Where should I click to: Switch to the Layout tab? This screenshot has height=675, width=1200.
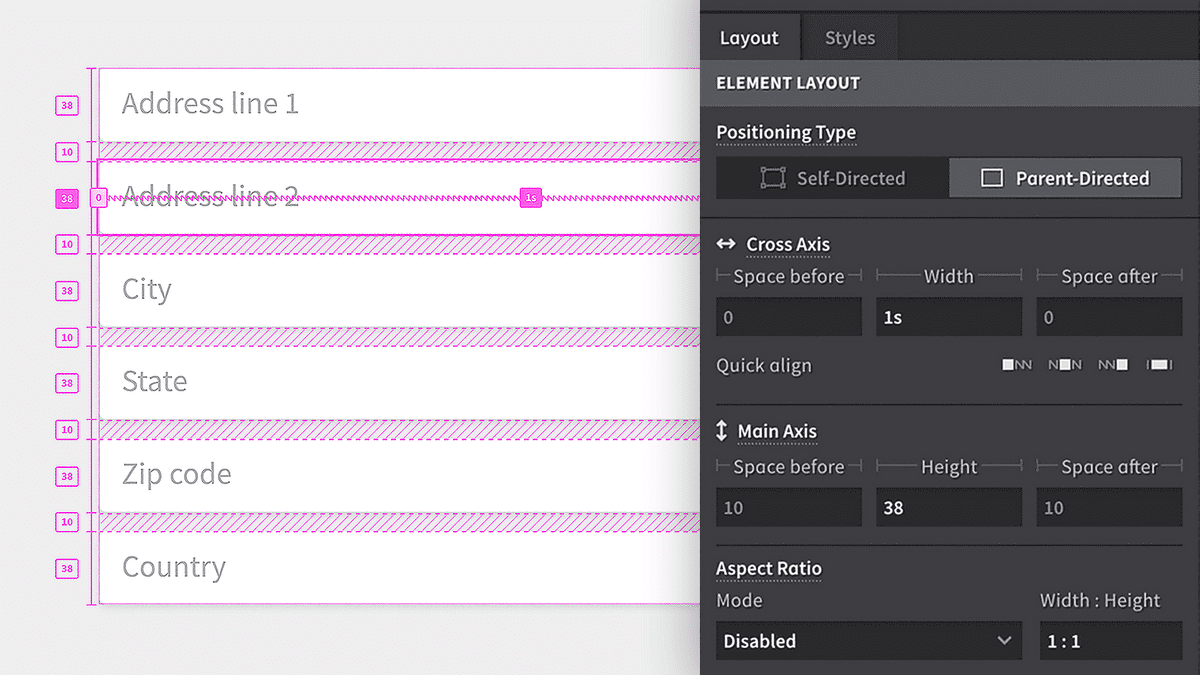pyautogui.click(x=750, y=37)
